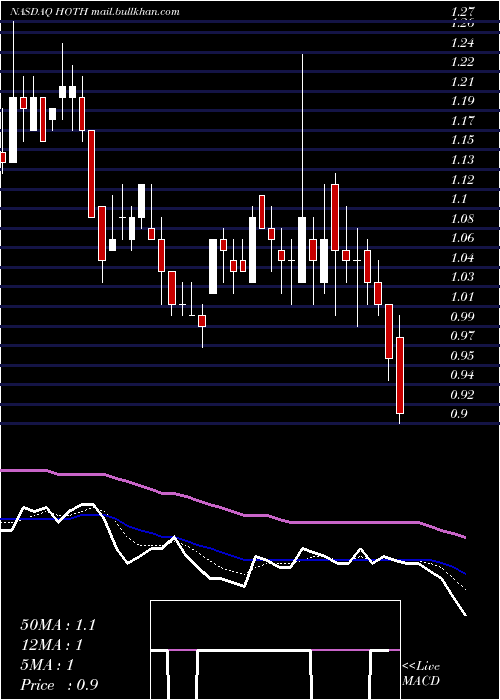Click the 1.1 price axis label
The height and width of the screenshot is (700, 500).
coord(459,199)
